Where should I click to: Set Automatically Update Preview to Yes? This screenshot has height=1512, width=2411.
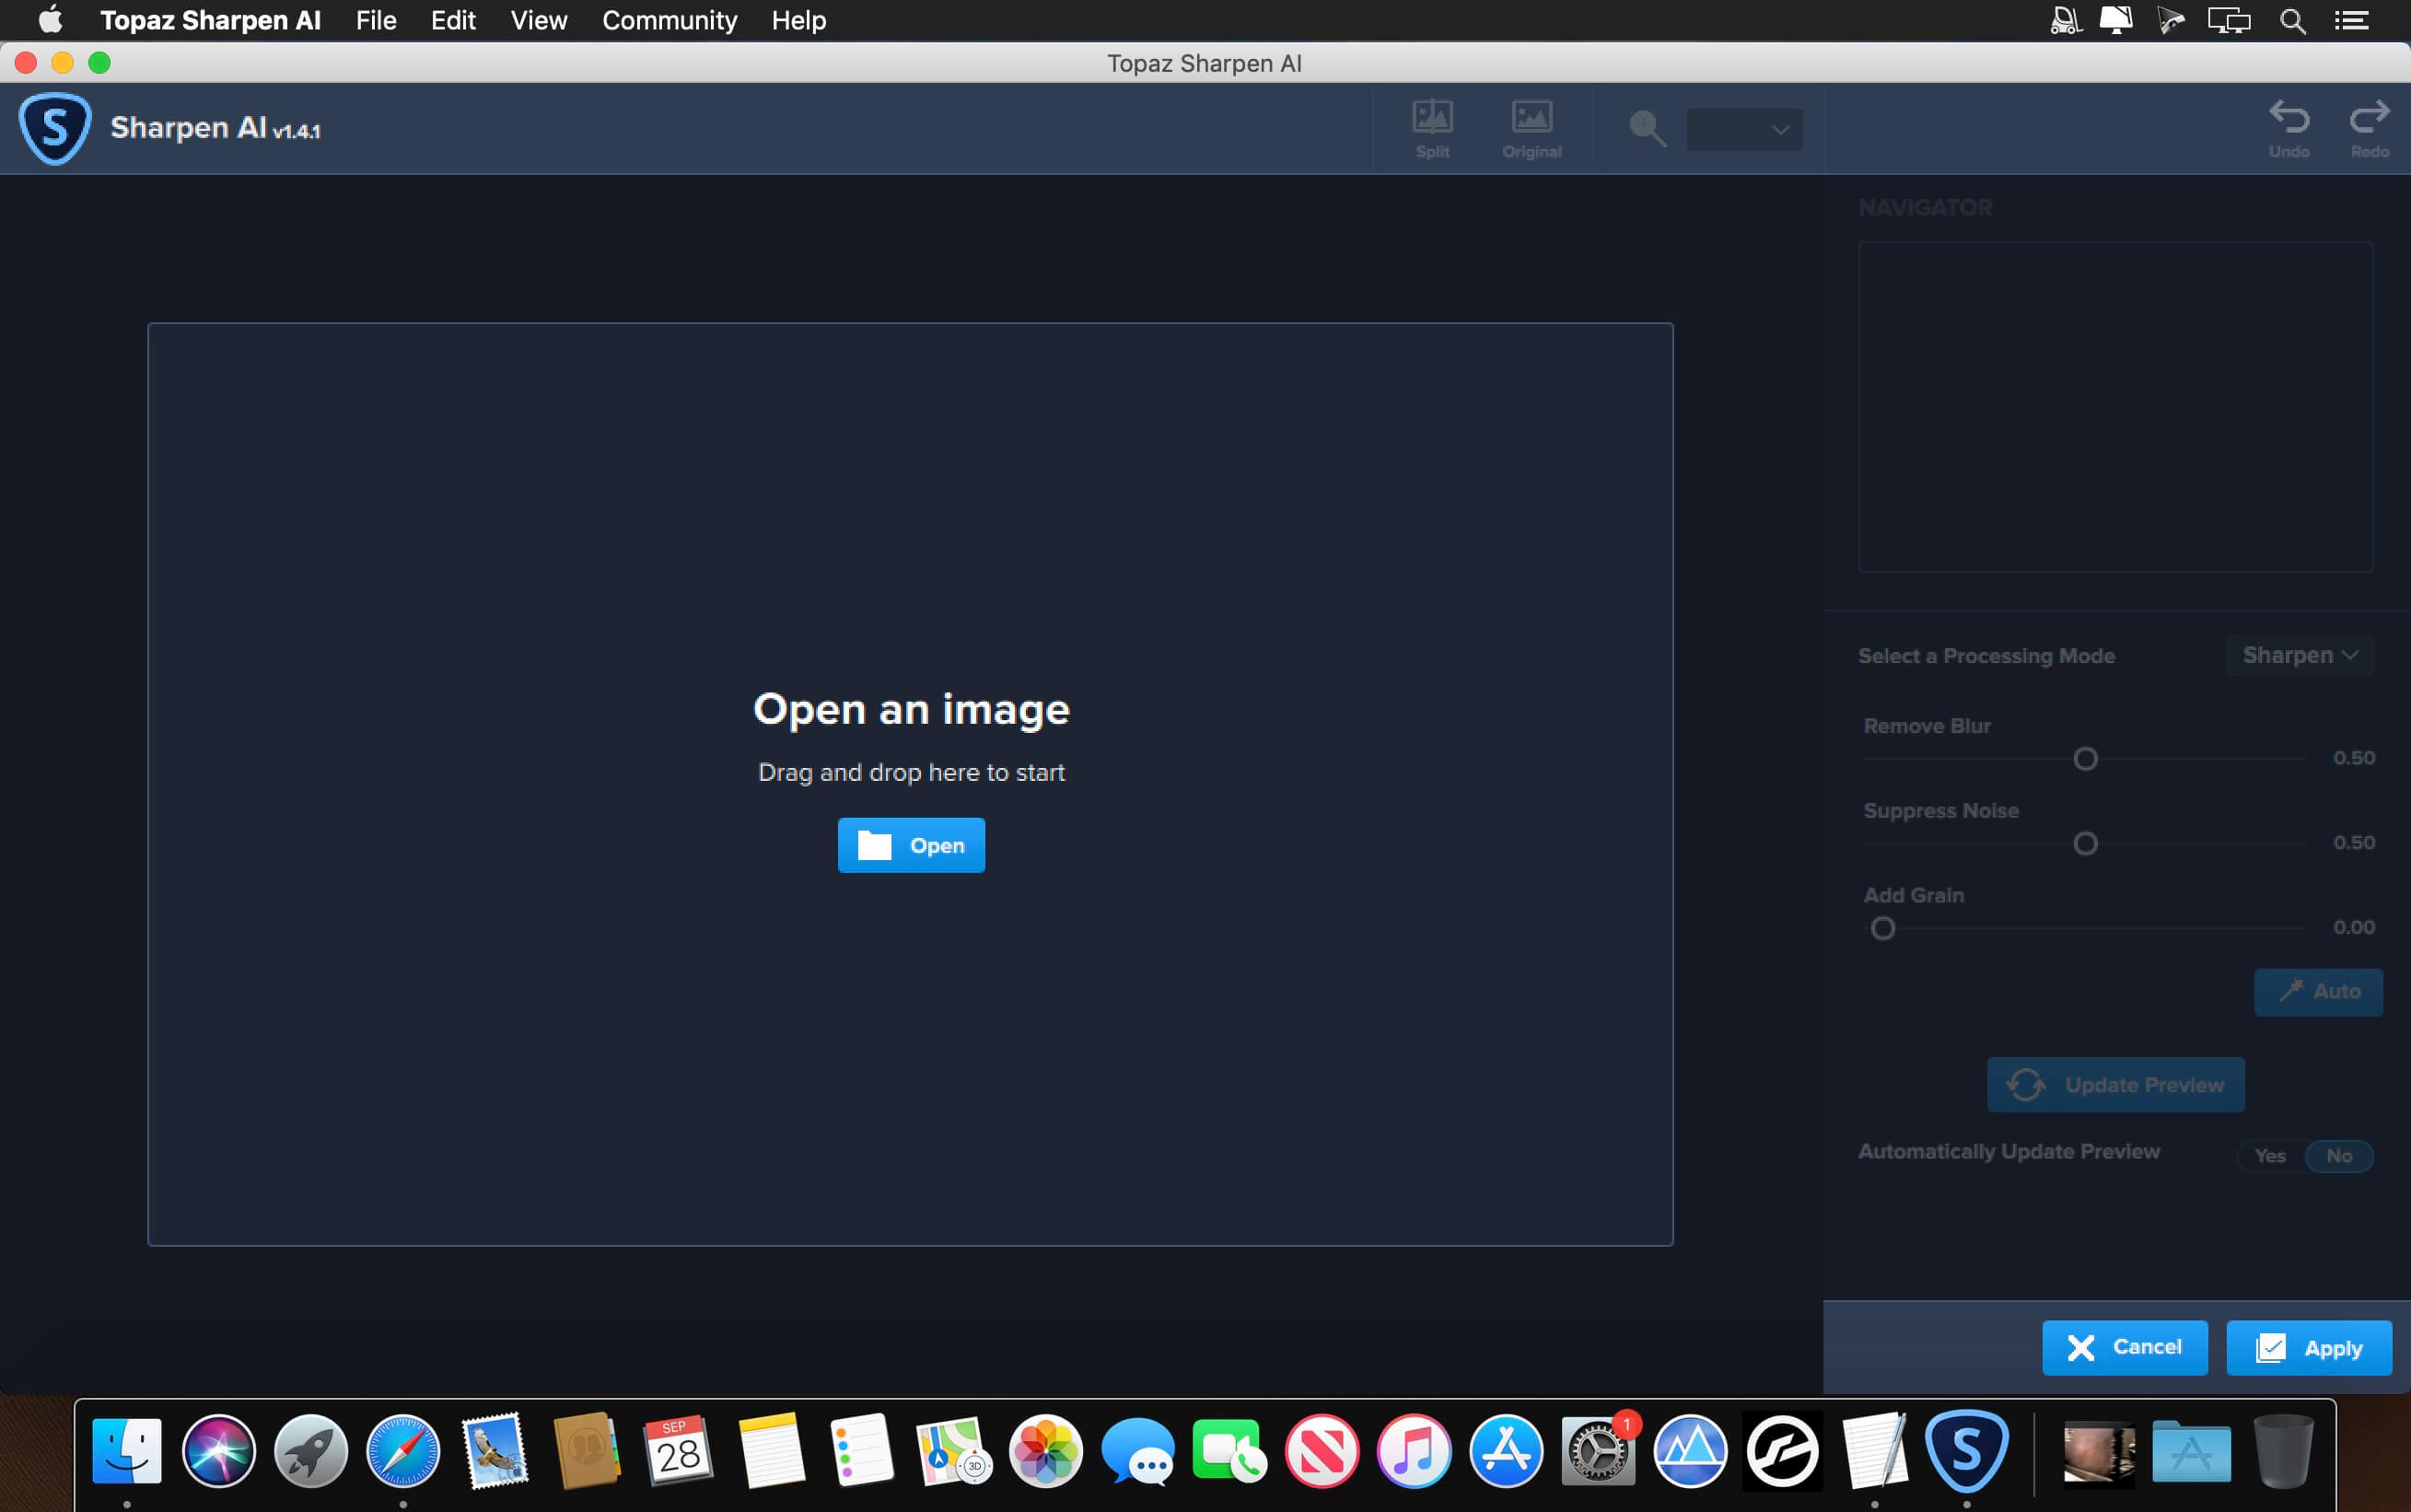(x=2270, y=1155)
